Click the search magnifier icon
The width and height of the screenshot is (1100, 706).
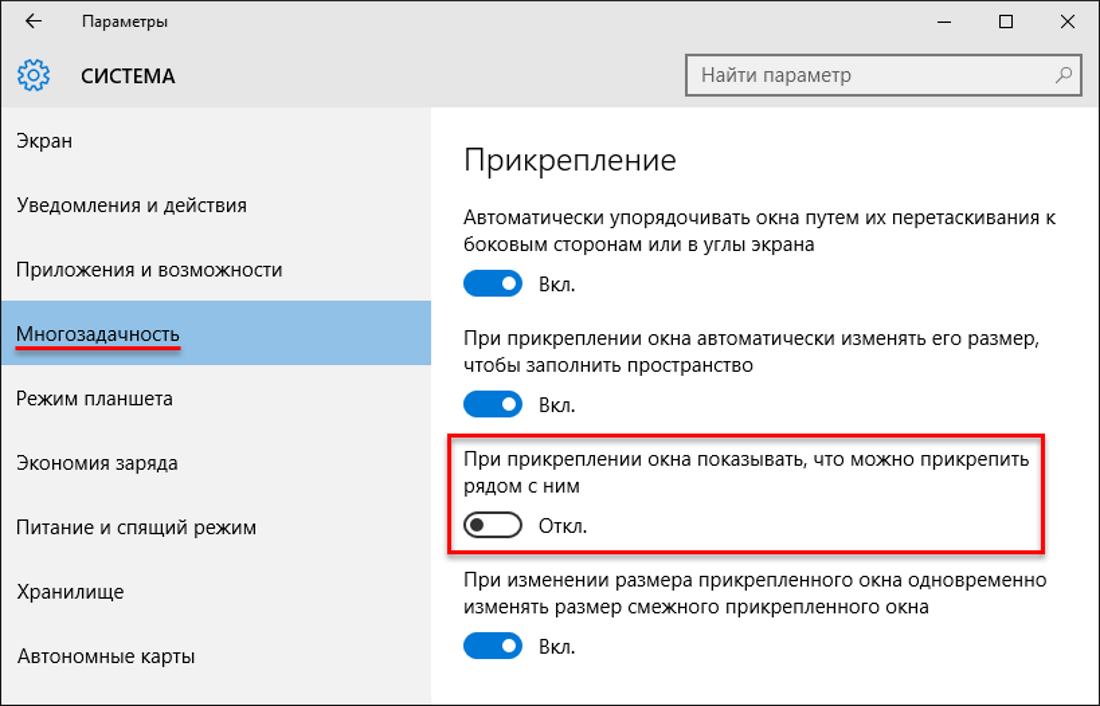[1063, 75]
